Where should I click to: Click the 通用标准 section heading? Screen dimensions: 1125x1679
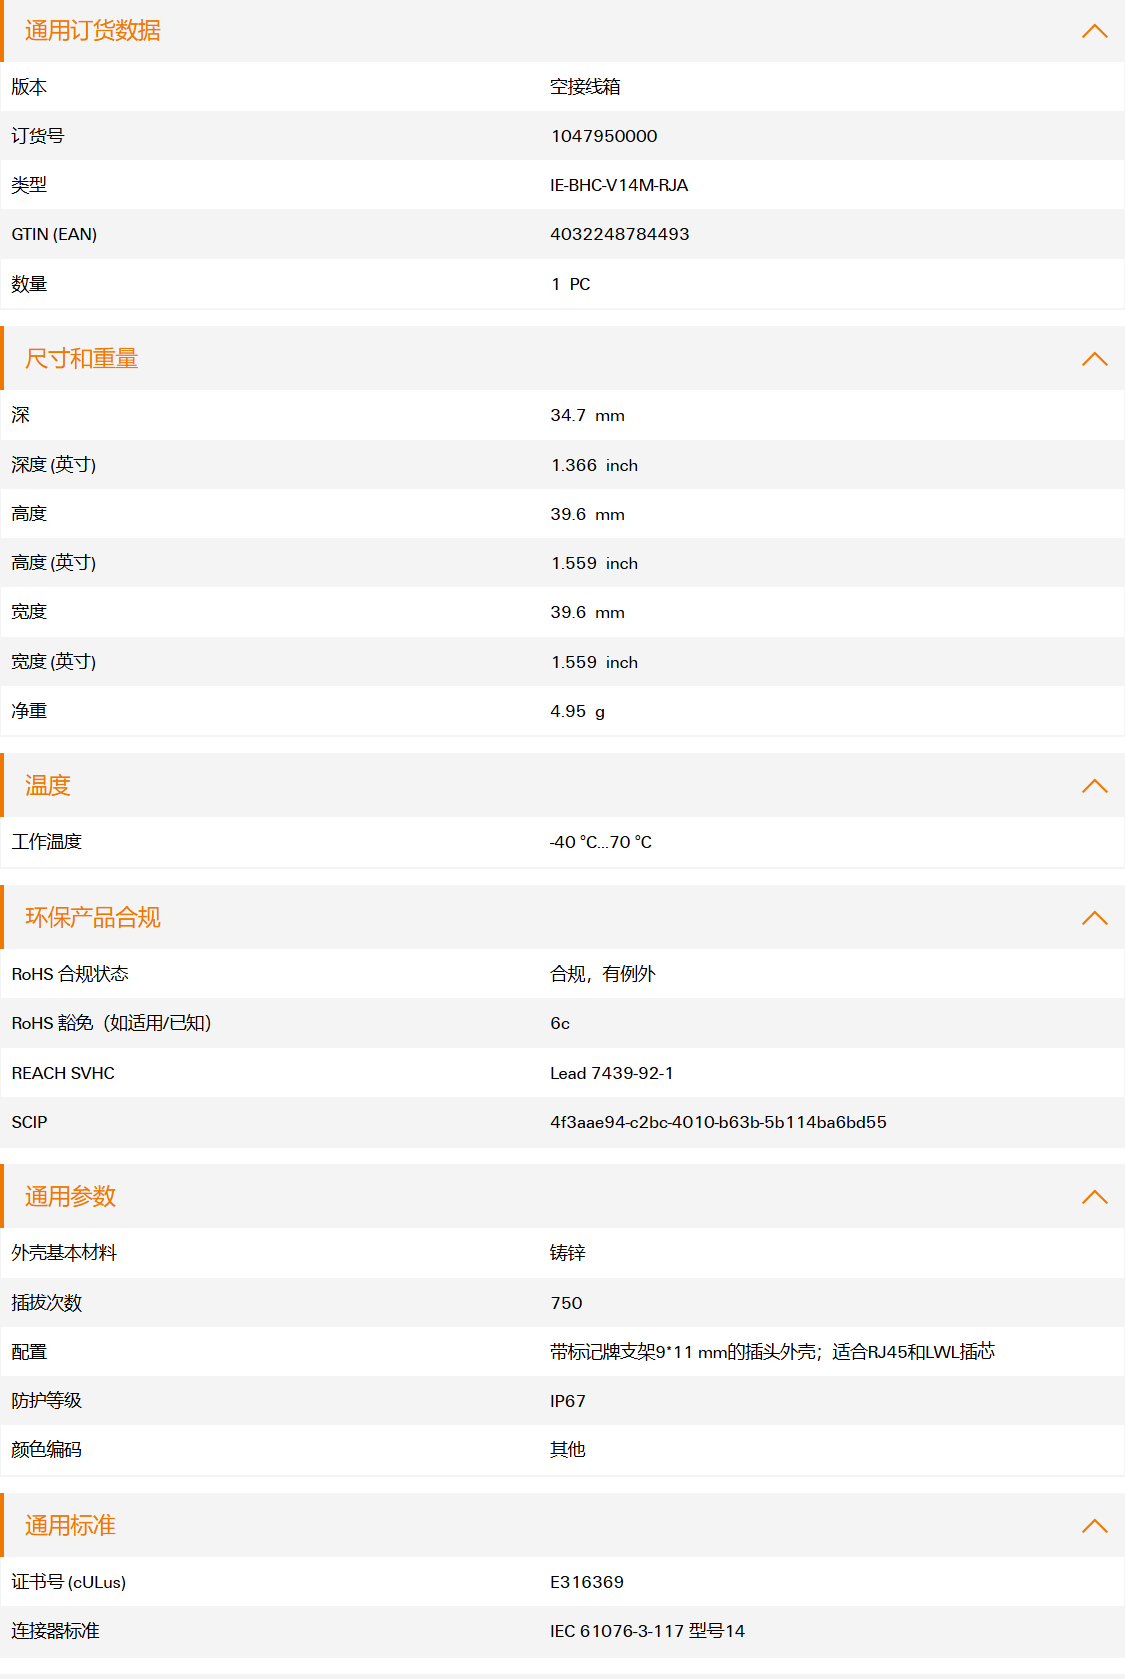point(70,1526)
